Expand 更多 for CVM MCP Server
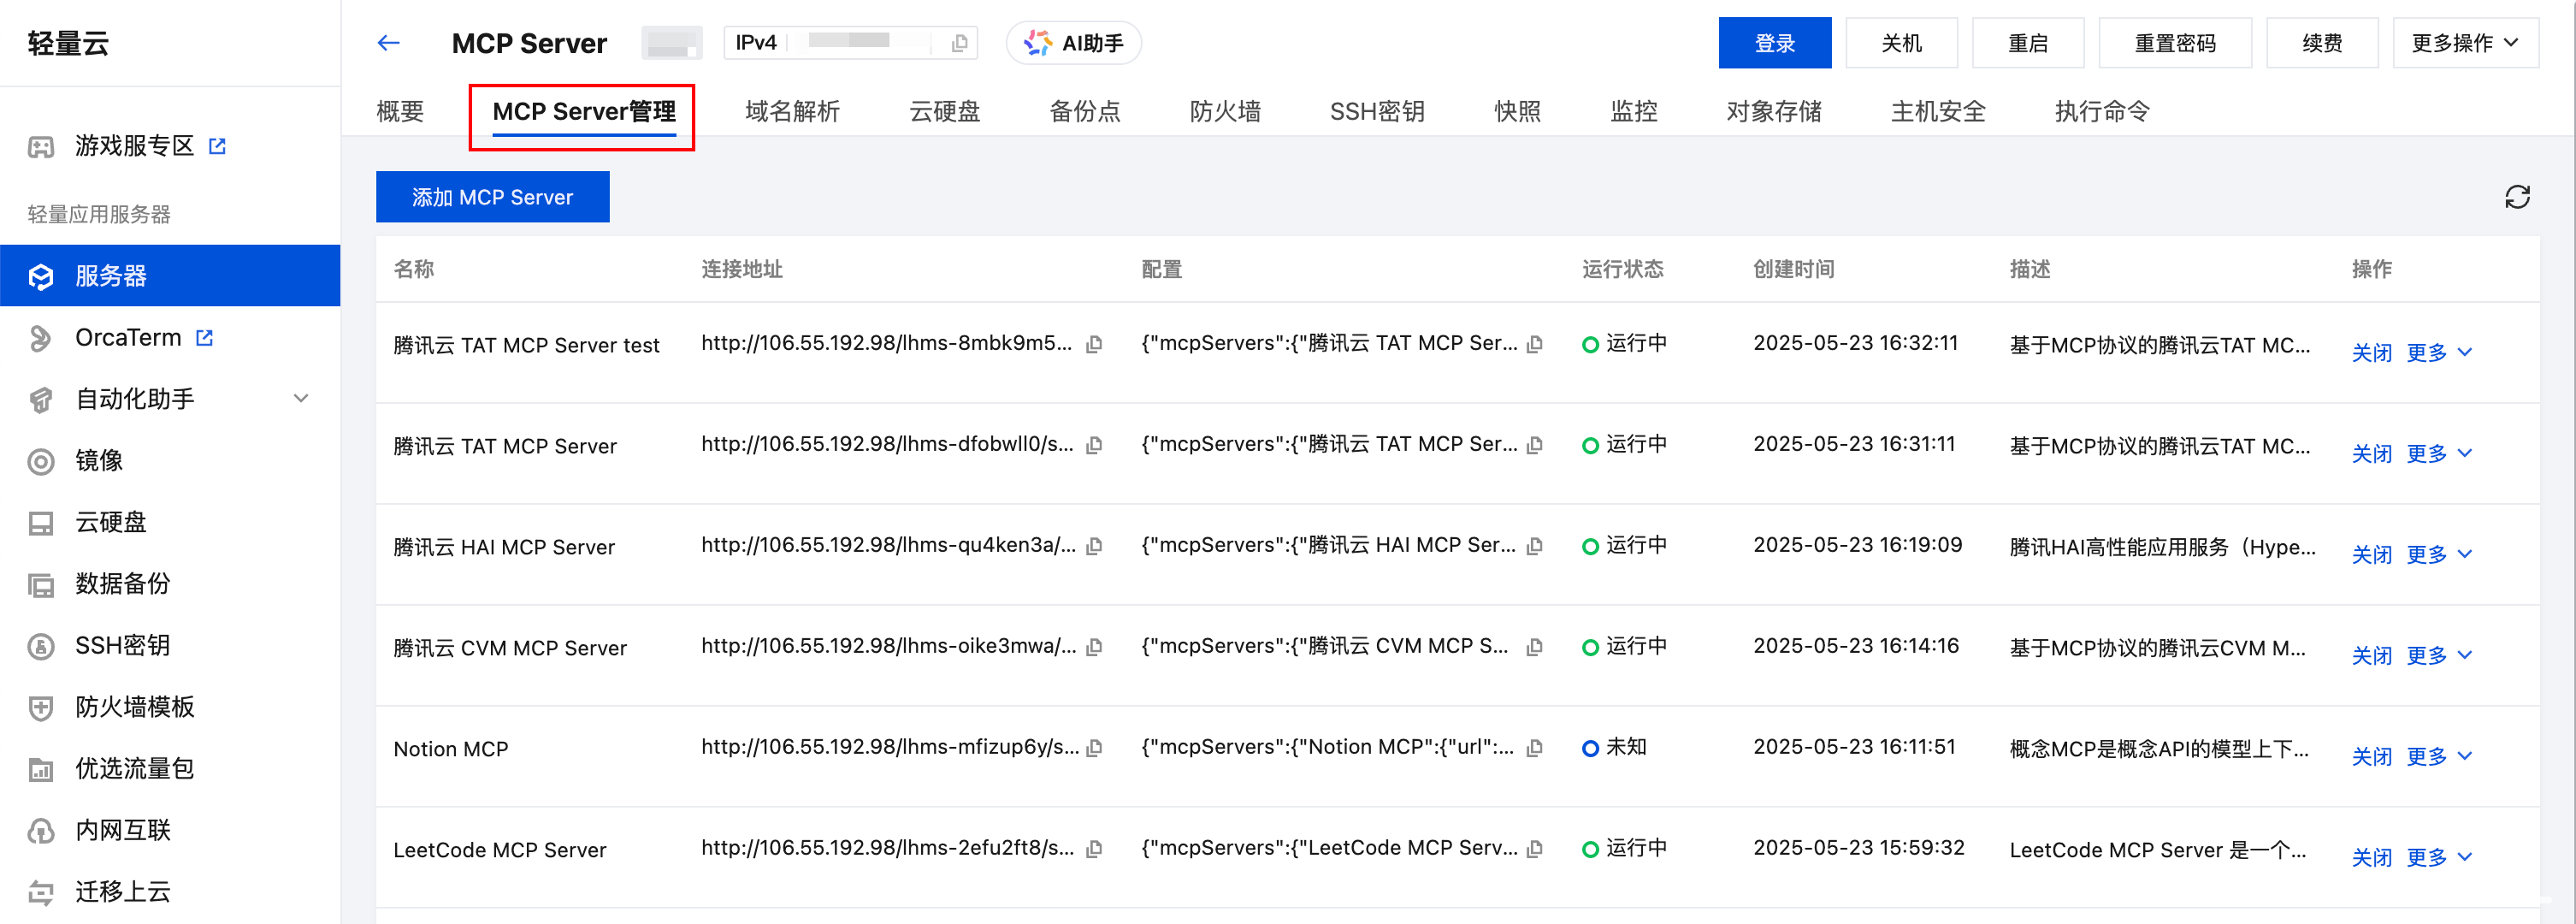 (2438, 656)
